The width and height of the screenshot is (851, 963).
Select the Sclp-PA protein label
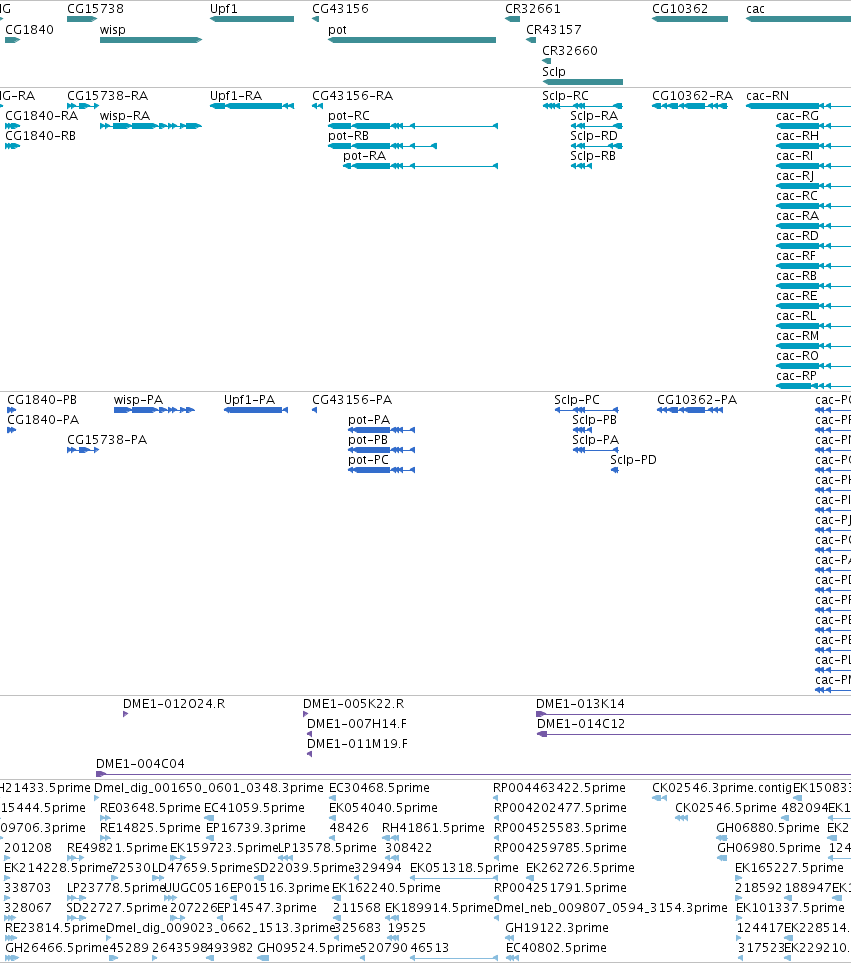(596, 440)
